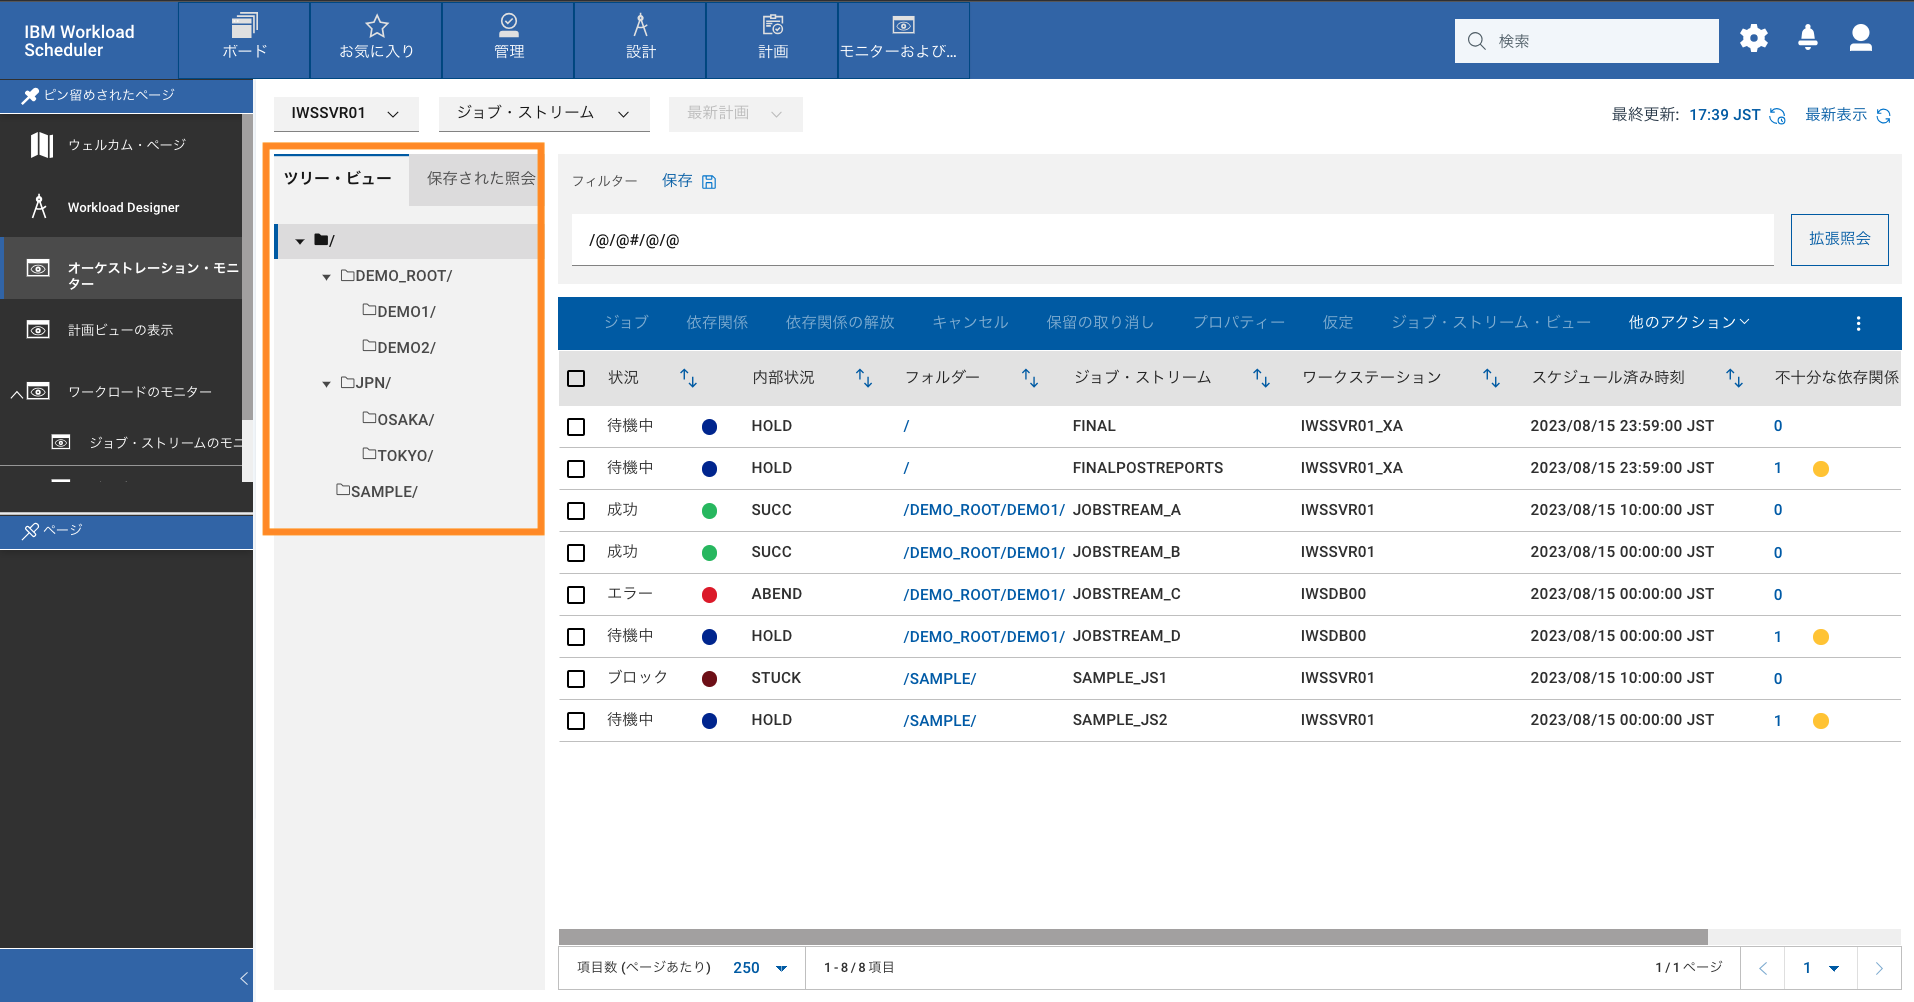Toggle the select-all header checkbox
Screen dimensions: 1914x1002
pos(576,378)
